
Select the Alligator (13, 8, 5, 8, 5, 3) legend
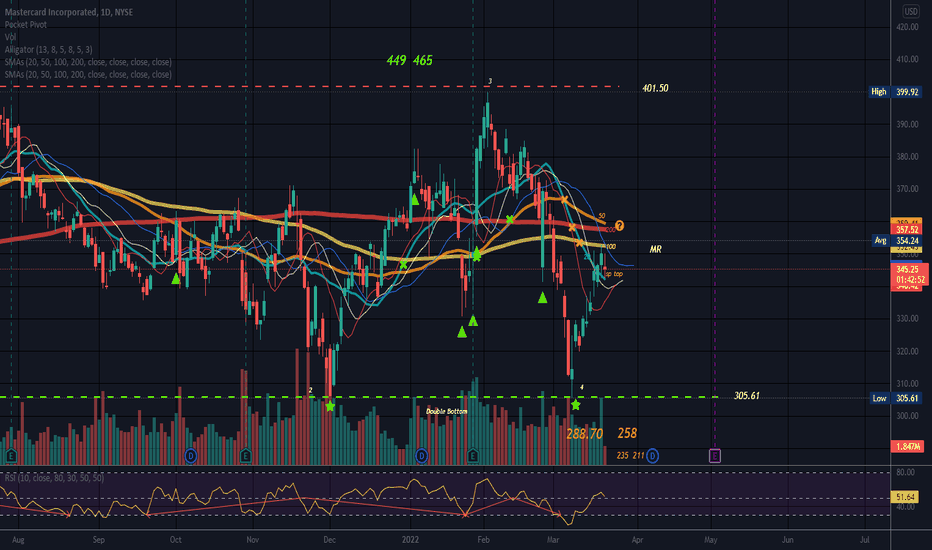coord(48,49)
